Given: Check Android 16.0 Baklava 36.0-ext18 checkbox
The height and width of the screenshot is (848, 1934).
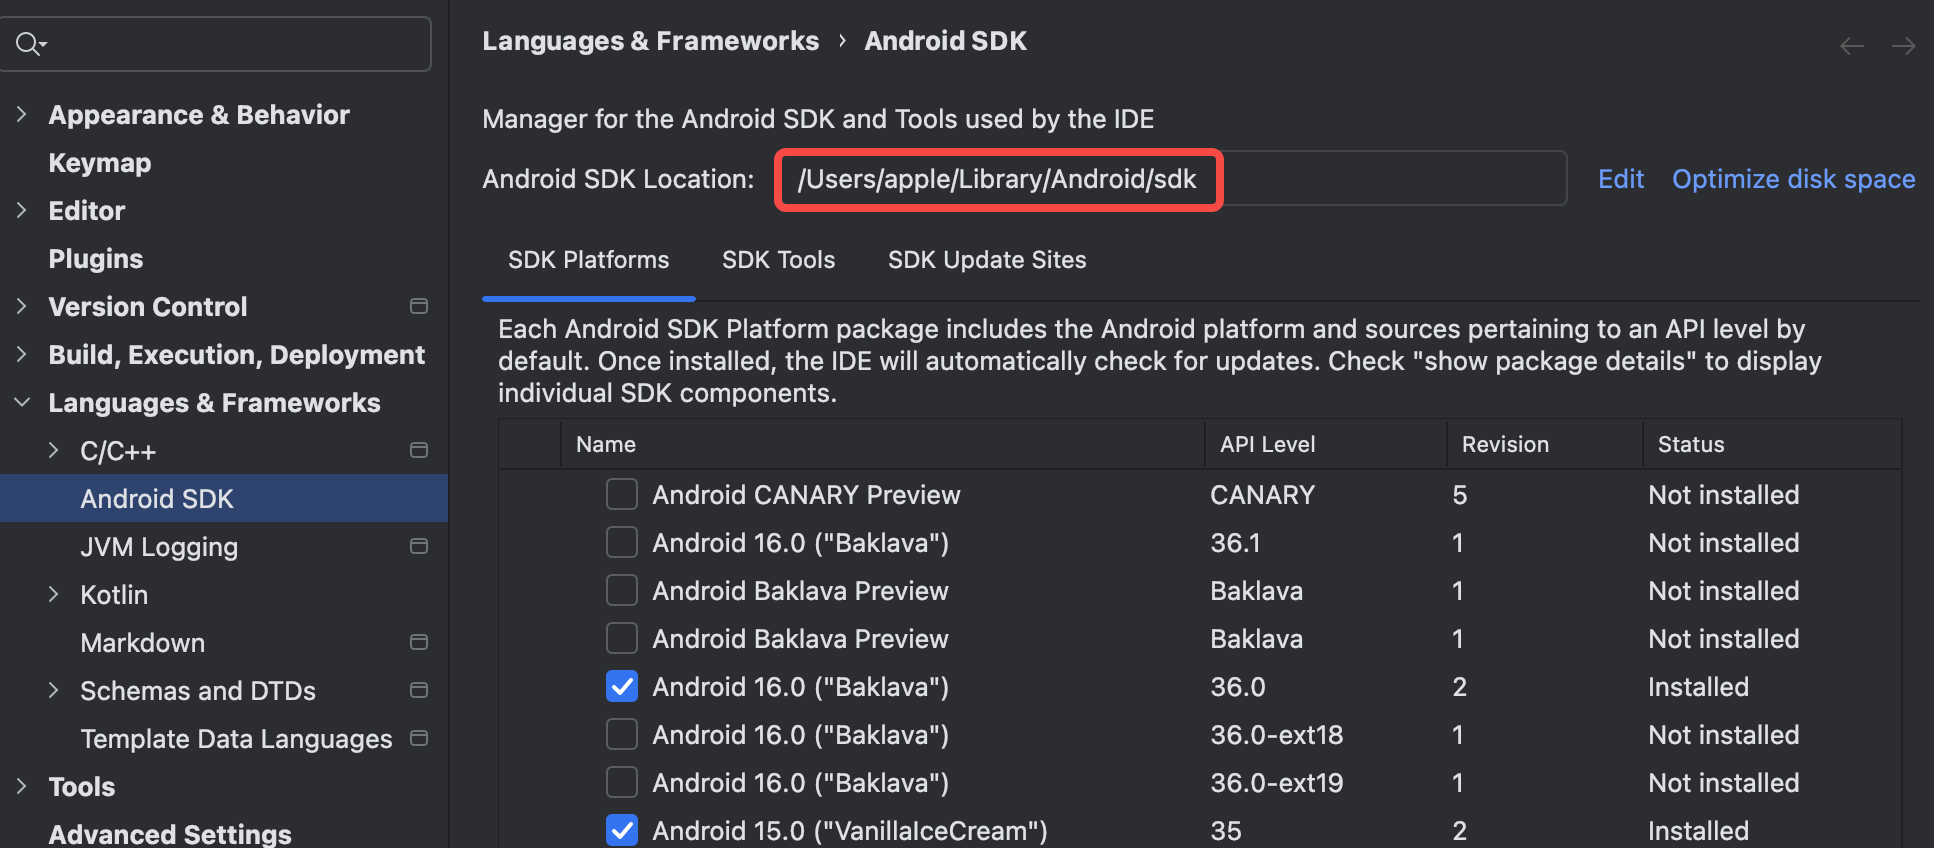Looking at the screenshot, I should 622,734.
